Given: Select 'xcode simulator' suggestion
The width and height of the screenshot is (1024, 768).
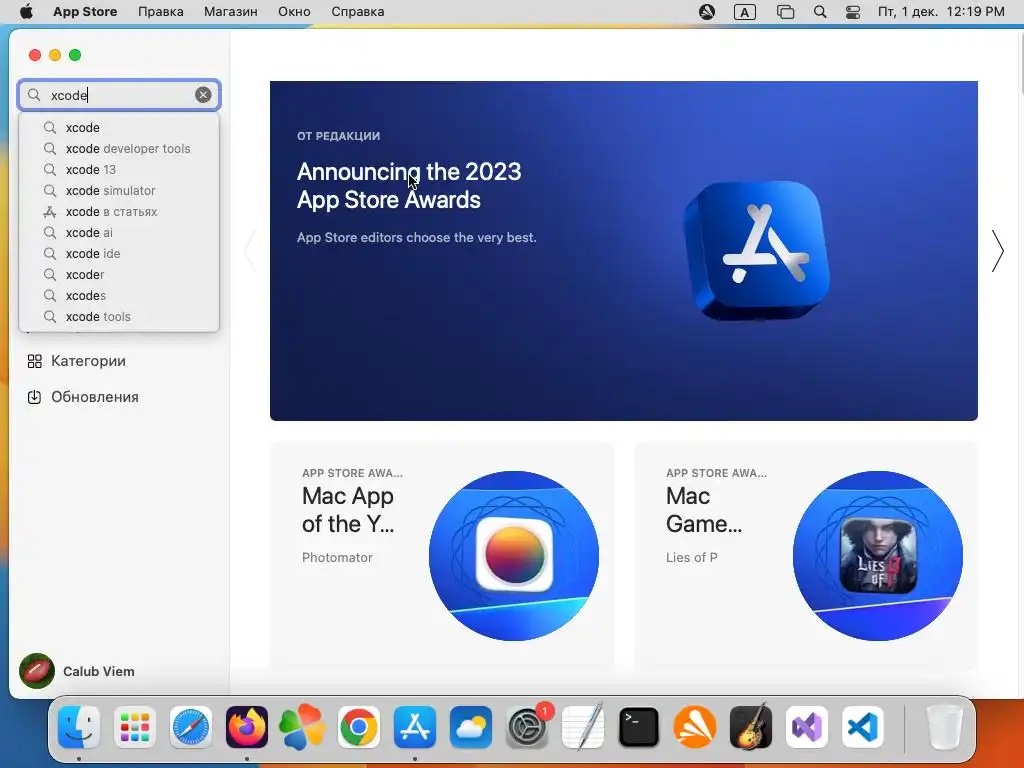Looking at the screenshot, I should 119,191.
